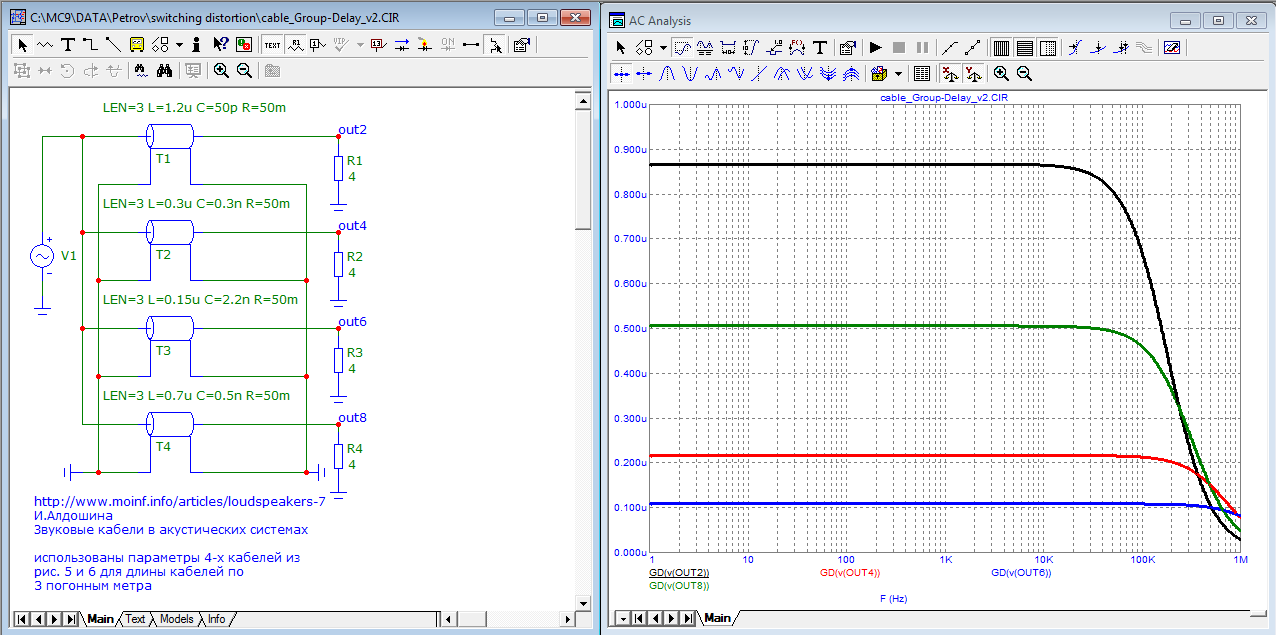Pick the Wire drawing tool
1276x635 pixels.
pyautogui.click(x=90, y=44)
